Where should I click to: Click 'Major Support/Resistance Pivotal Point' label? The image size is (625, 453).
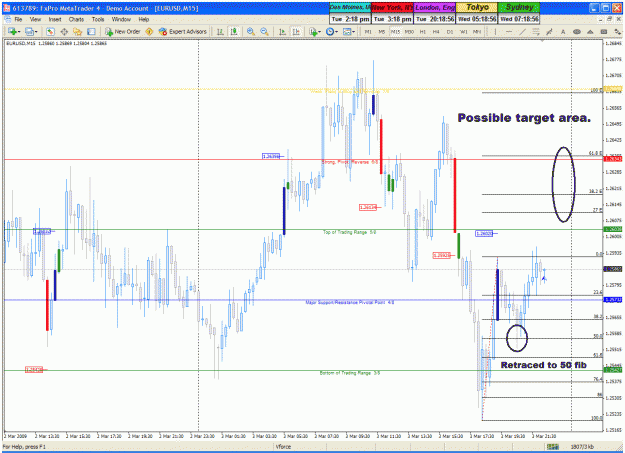[350, 303]
